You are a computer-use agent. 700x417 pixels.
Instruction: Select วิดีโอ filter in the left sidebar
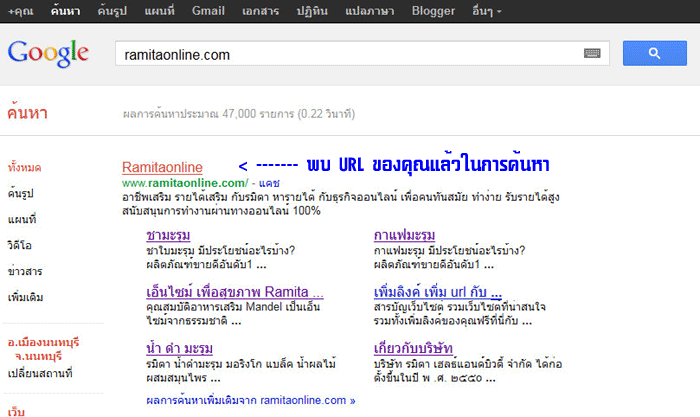pyautogui.click(x=20, y=245)
